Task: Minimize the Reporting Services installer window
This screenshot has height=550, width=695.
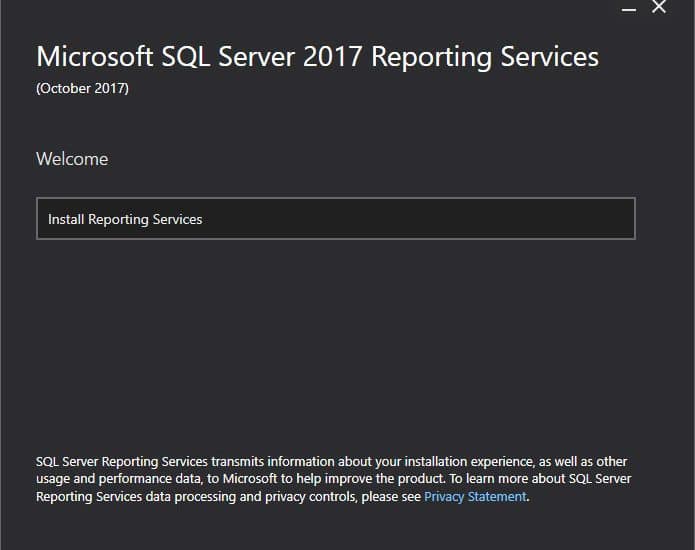Action: [x=629, y=9]
